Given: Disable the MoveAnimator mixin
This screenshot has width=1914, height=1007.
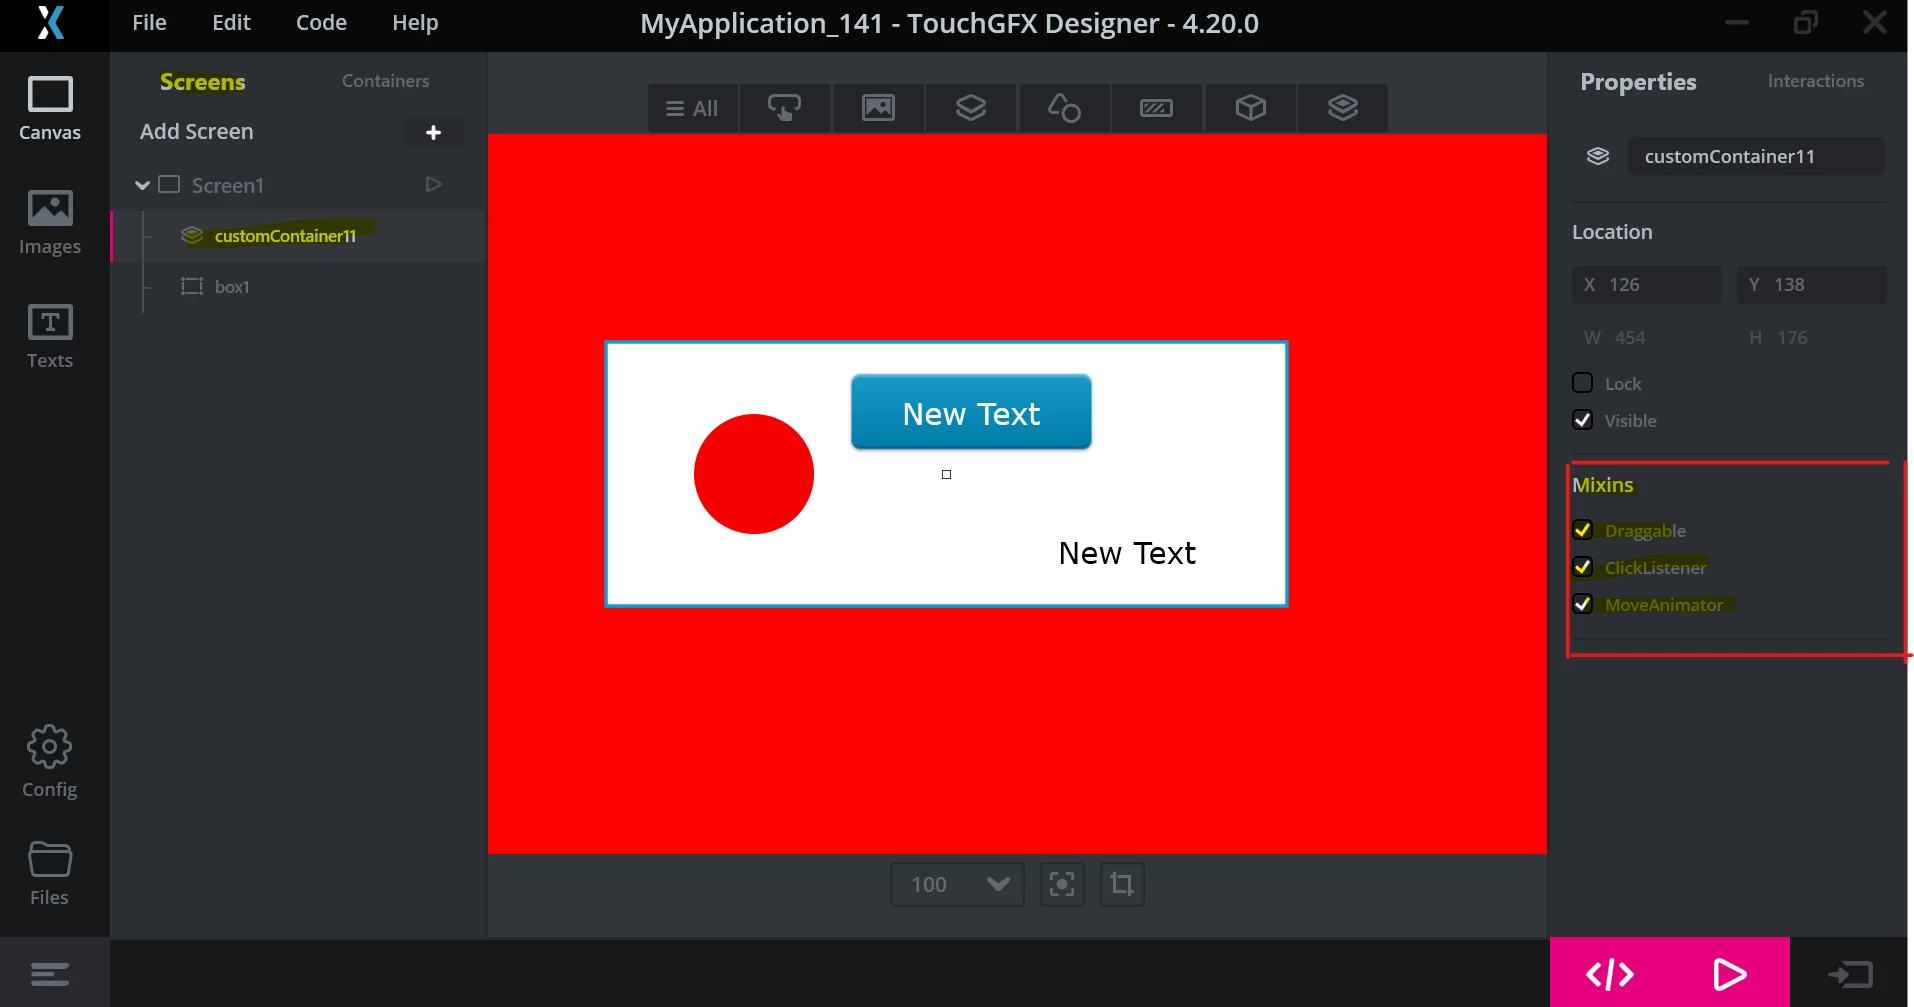Looking at the screenshot, I should click(1582, 604).
